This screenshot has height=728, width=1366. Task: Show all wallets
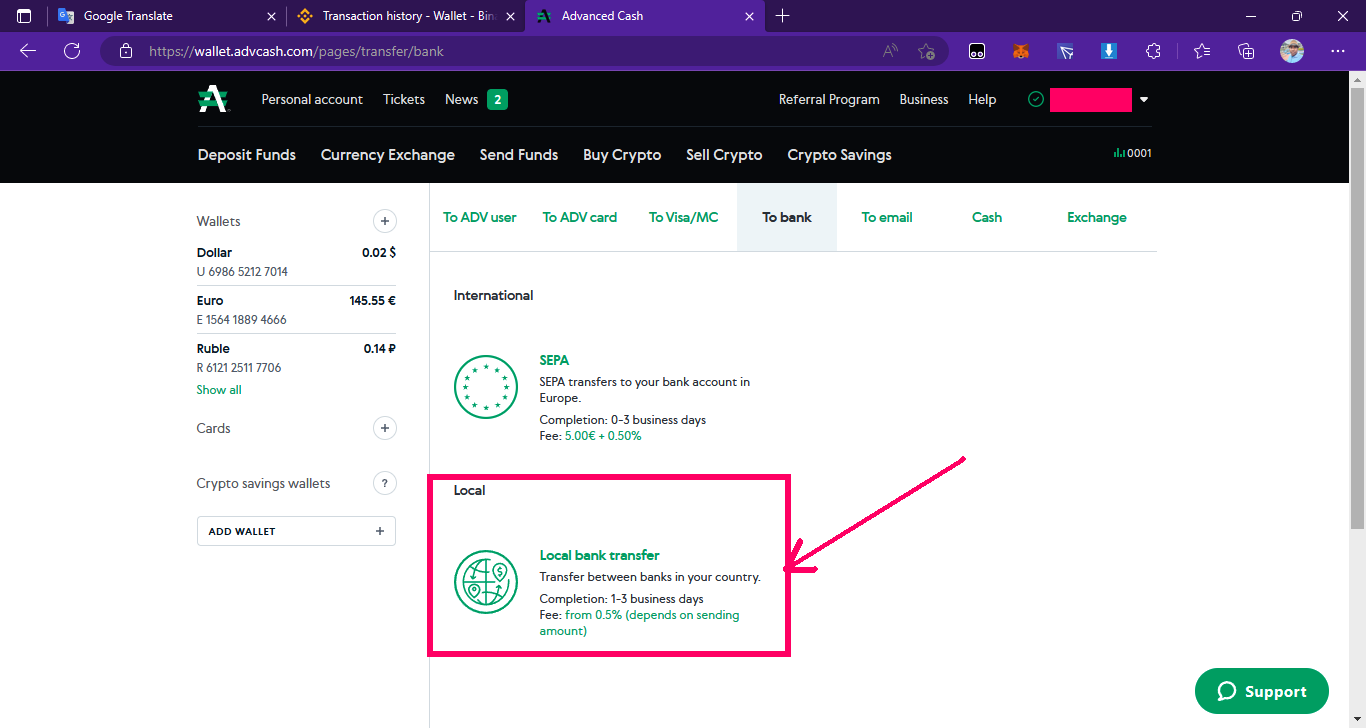point(219,390)
